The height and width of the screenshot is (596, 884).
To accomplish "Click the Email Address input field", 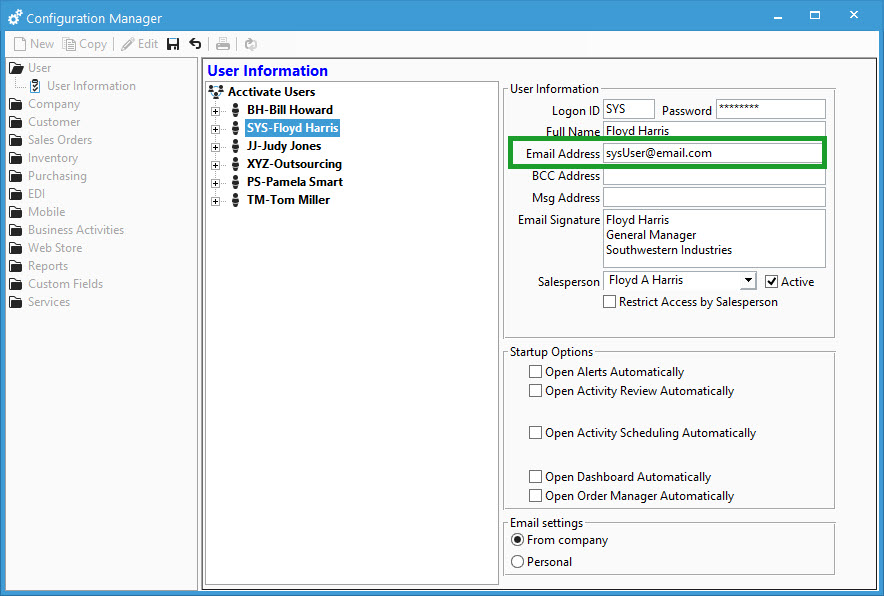I will [713, 153].
